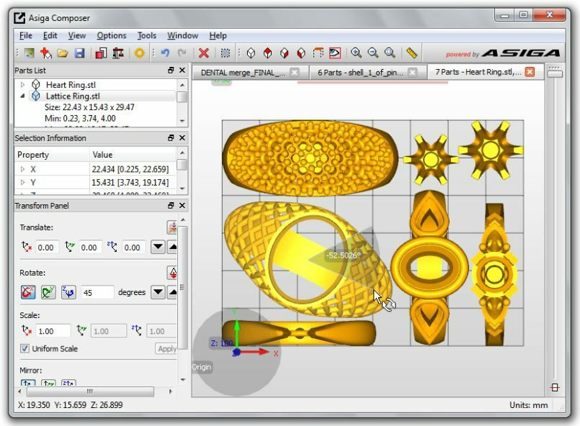
Task: Toggle the Uniform Scale checkbox
Action: pyautogui.click(x=24, y=348)
